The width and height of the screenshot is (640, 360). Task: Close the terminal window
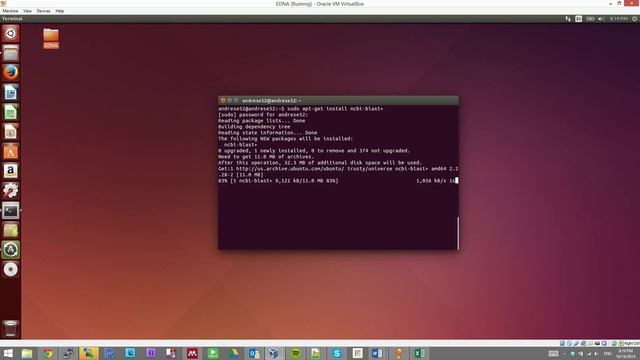pyautogui.click(x=223, y=100)
